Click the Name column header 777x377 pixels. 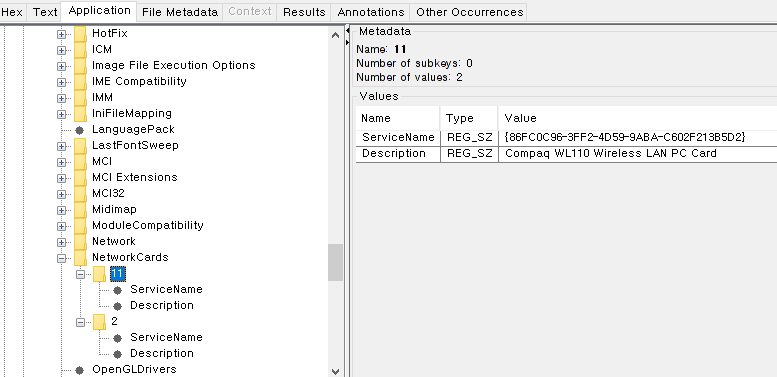(x=398, y=118)
